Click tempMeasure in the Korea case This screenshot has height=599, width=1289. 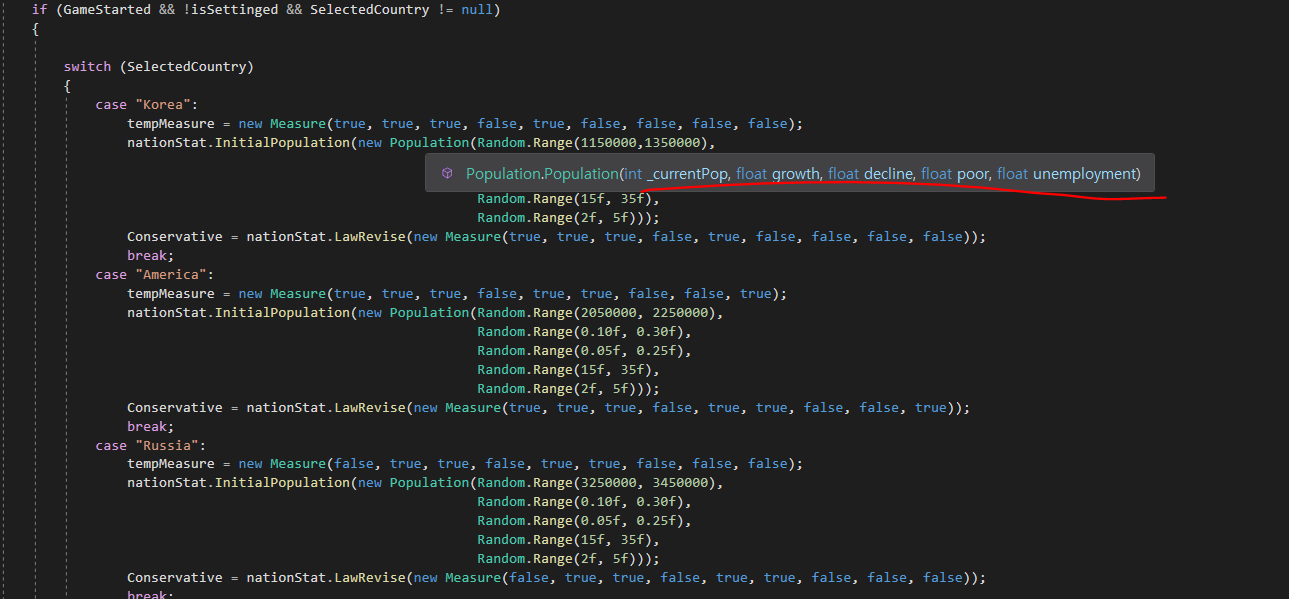[x=171, y=124]
